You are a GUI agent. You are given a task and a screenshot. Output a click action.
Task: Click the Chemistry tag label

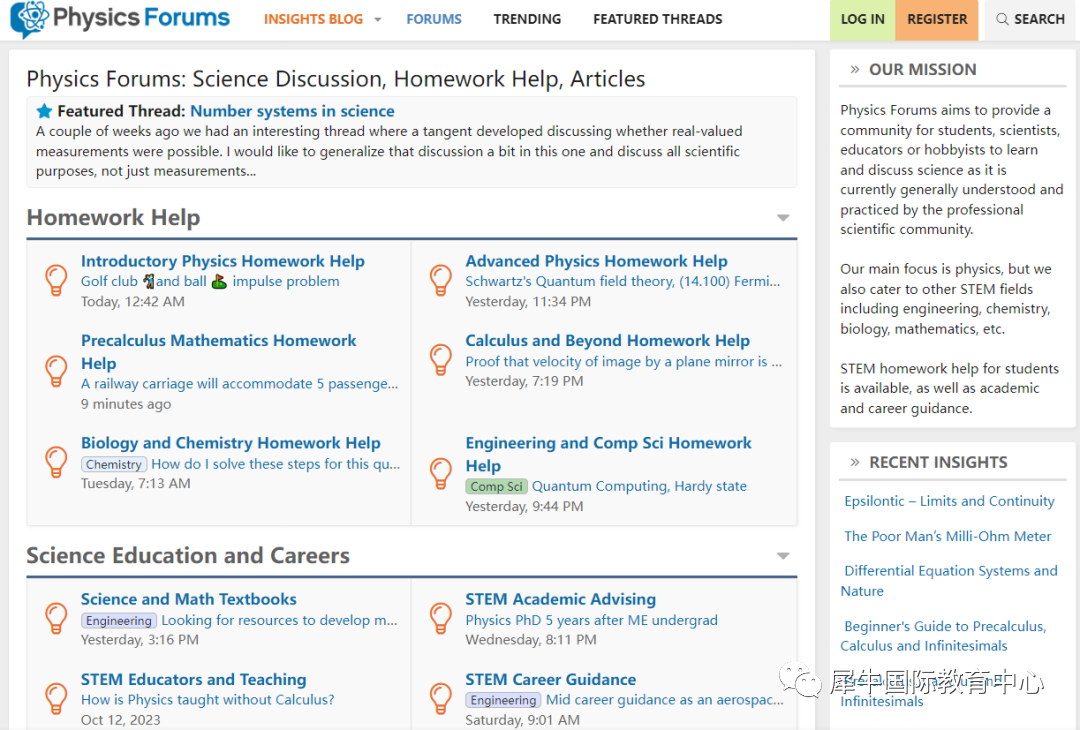(114, 464)
